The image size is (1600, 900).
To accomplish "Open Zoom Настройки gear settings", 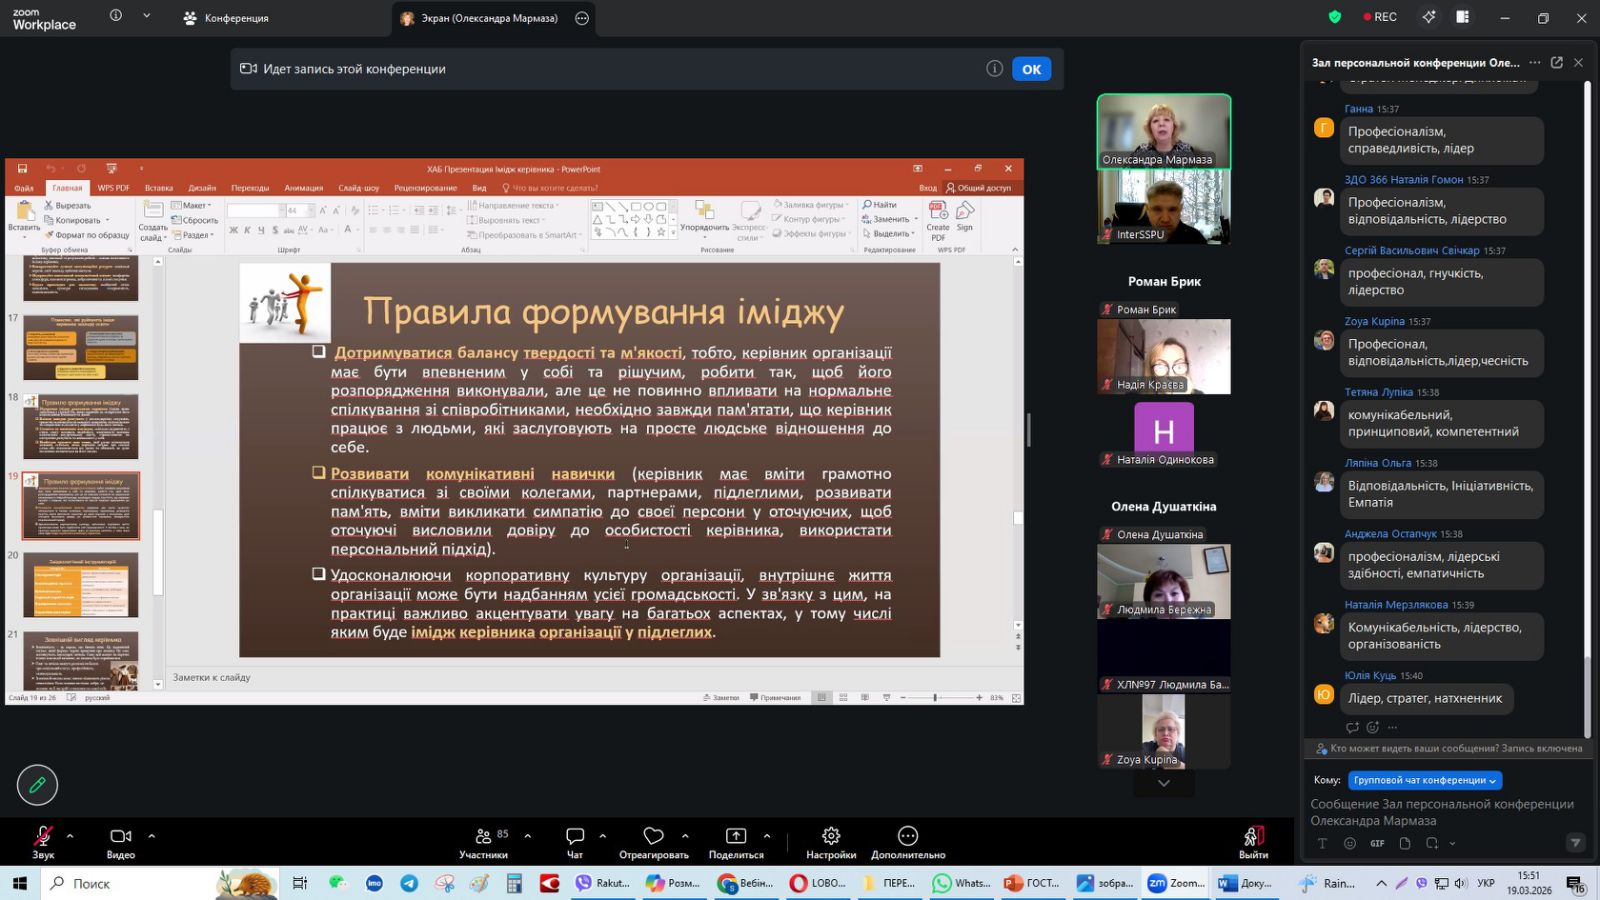I will [x=831, y=836].
